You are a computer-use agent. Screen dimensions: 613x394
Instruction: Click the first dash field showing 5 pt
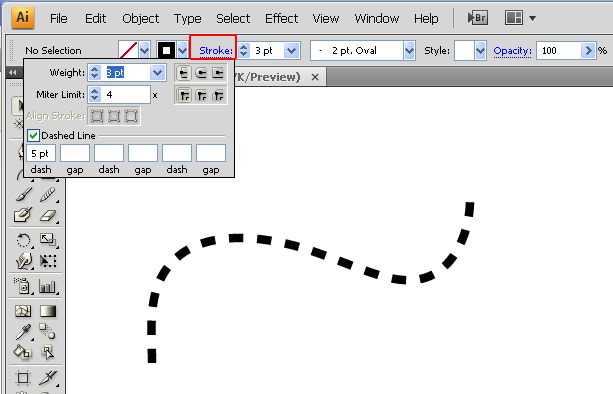41,153
